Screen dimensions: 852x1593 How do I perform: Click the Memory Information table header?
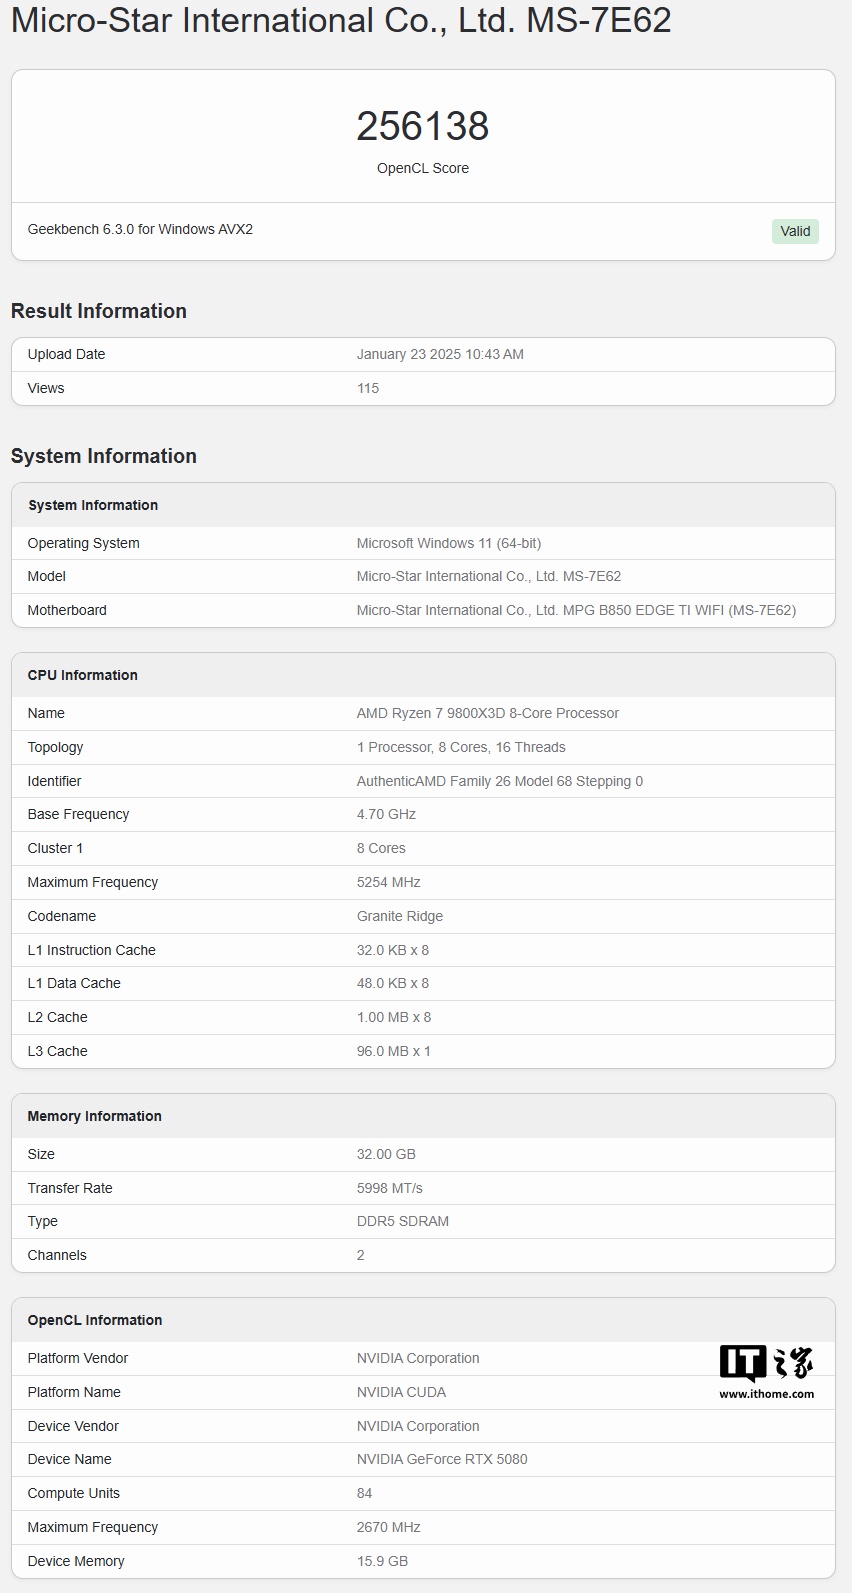[94, 1116]
